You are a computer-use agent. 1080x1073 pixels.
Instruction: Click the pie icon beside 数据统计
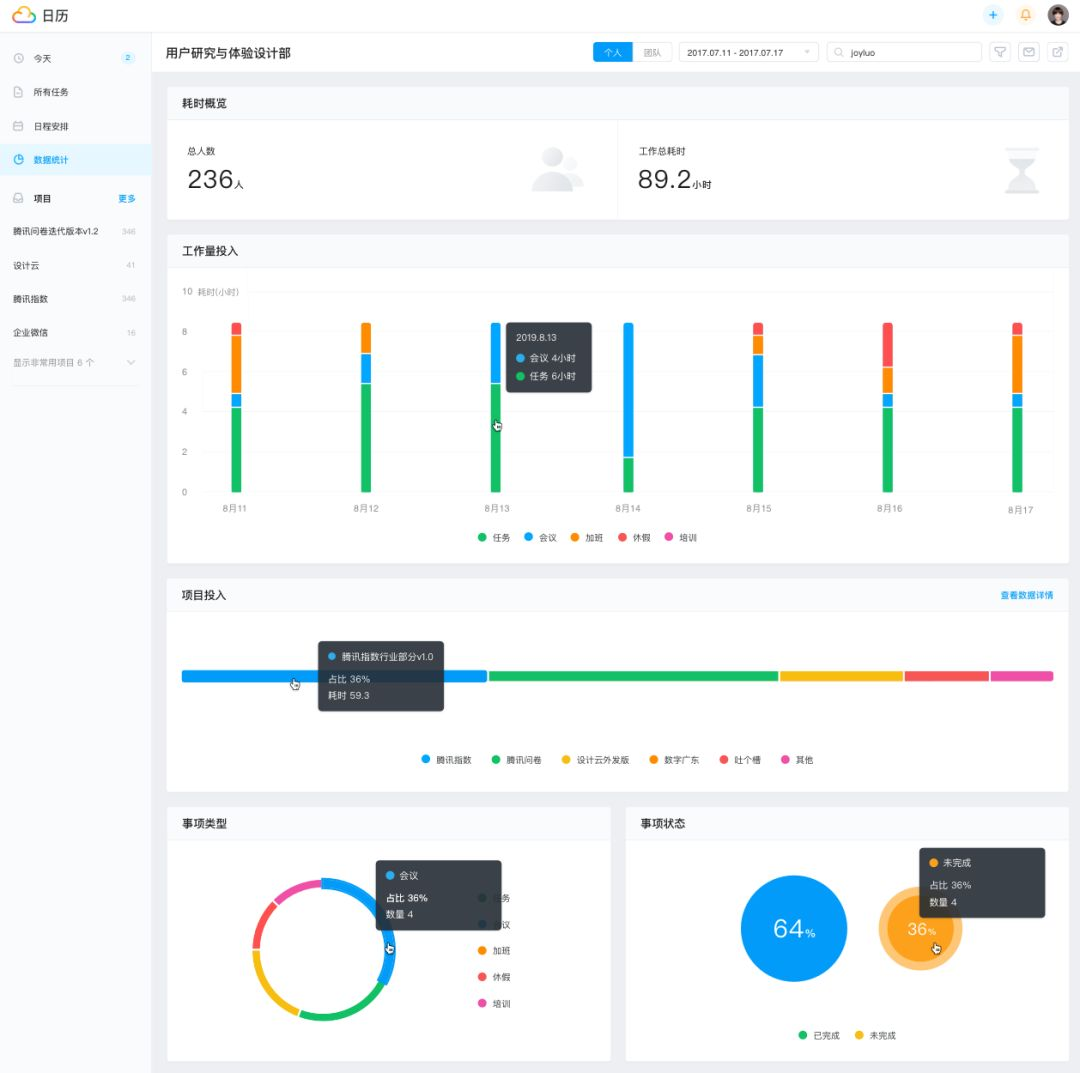tap(19, 159)
